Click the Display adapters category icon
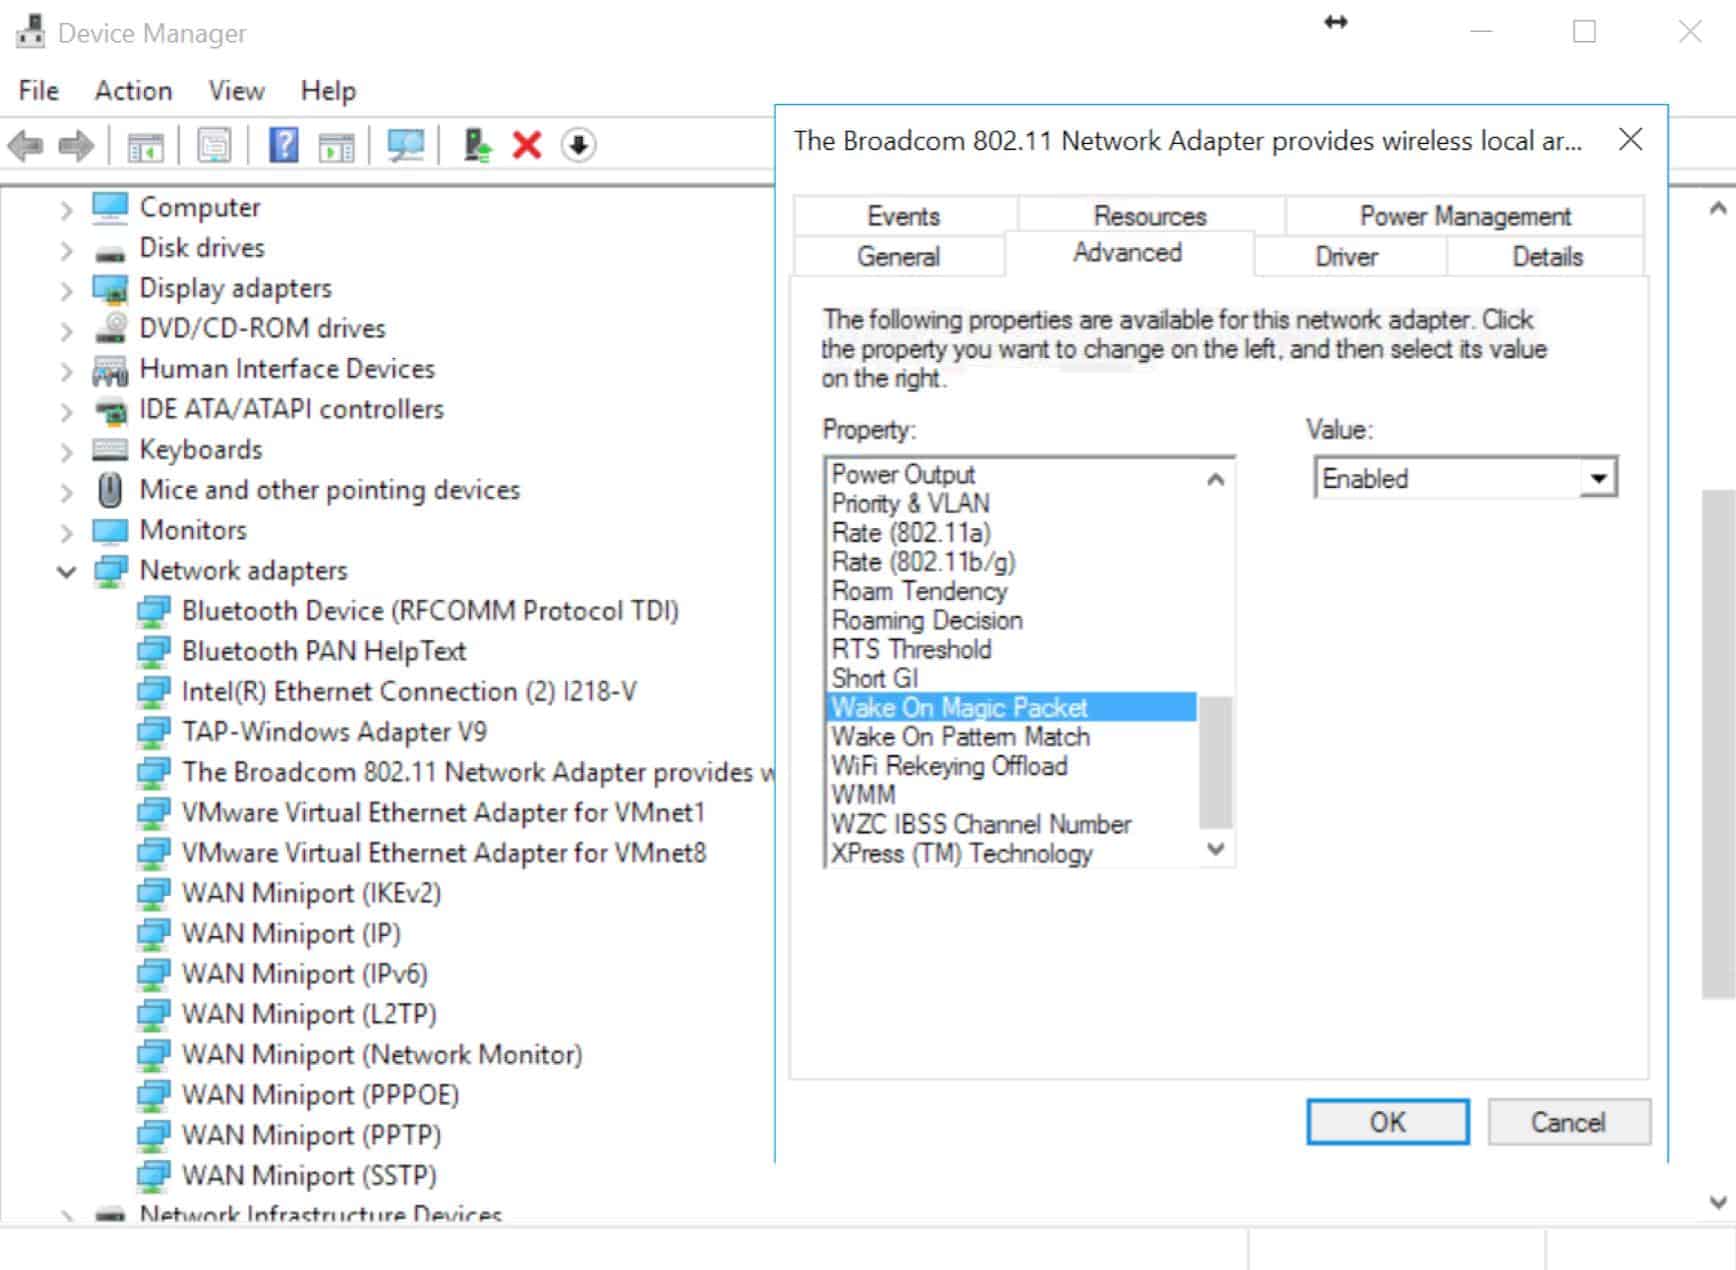Image resolution: width=1736 pixels, height=1270 pixels. point(110,288)
